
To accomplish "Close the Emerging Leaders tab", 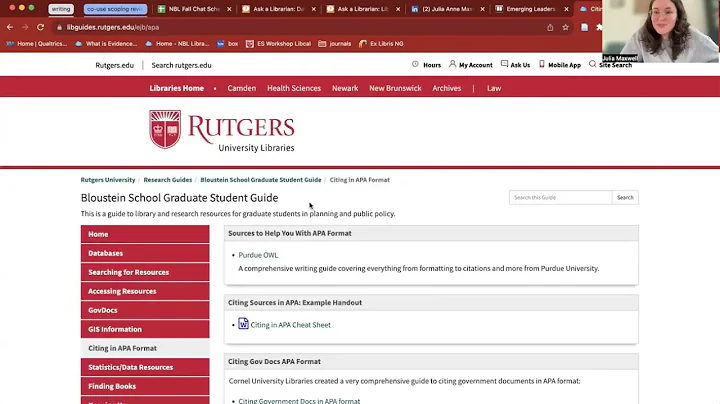I will pyautogui.click(x=566, y=9).
